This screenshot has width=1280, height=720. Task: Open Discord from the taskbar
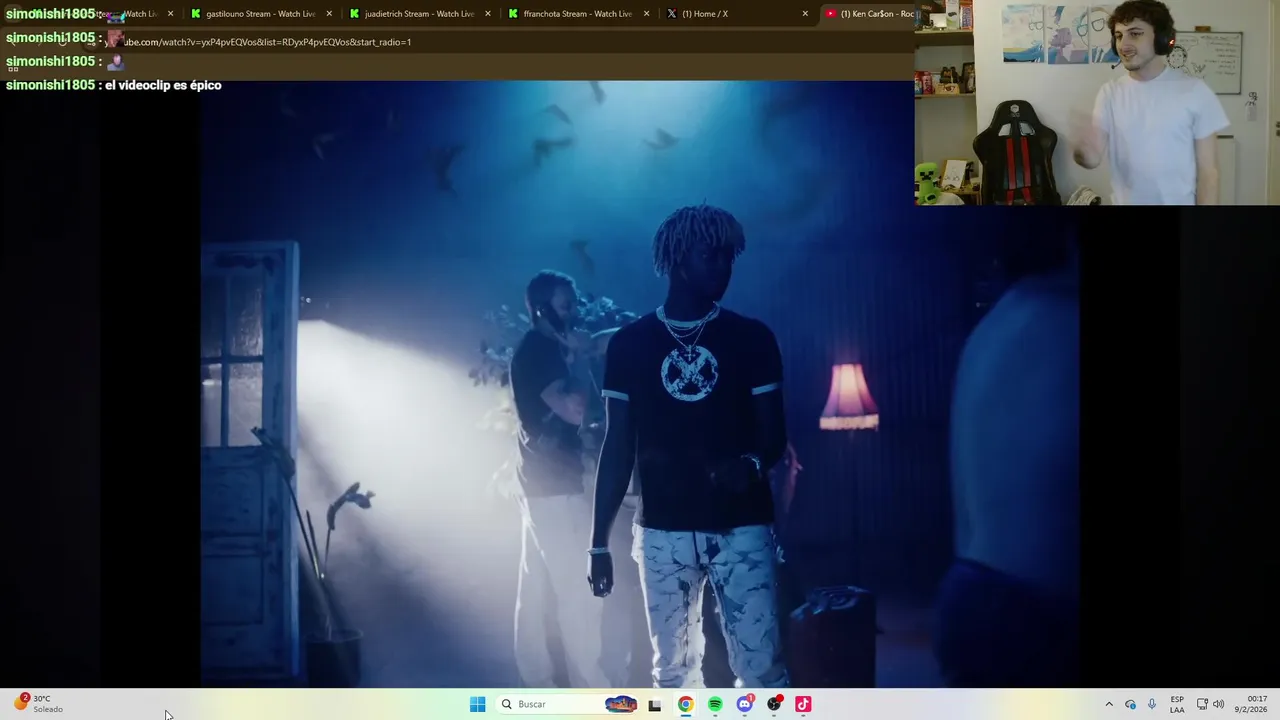click(745, 704)
